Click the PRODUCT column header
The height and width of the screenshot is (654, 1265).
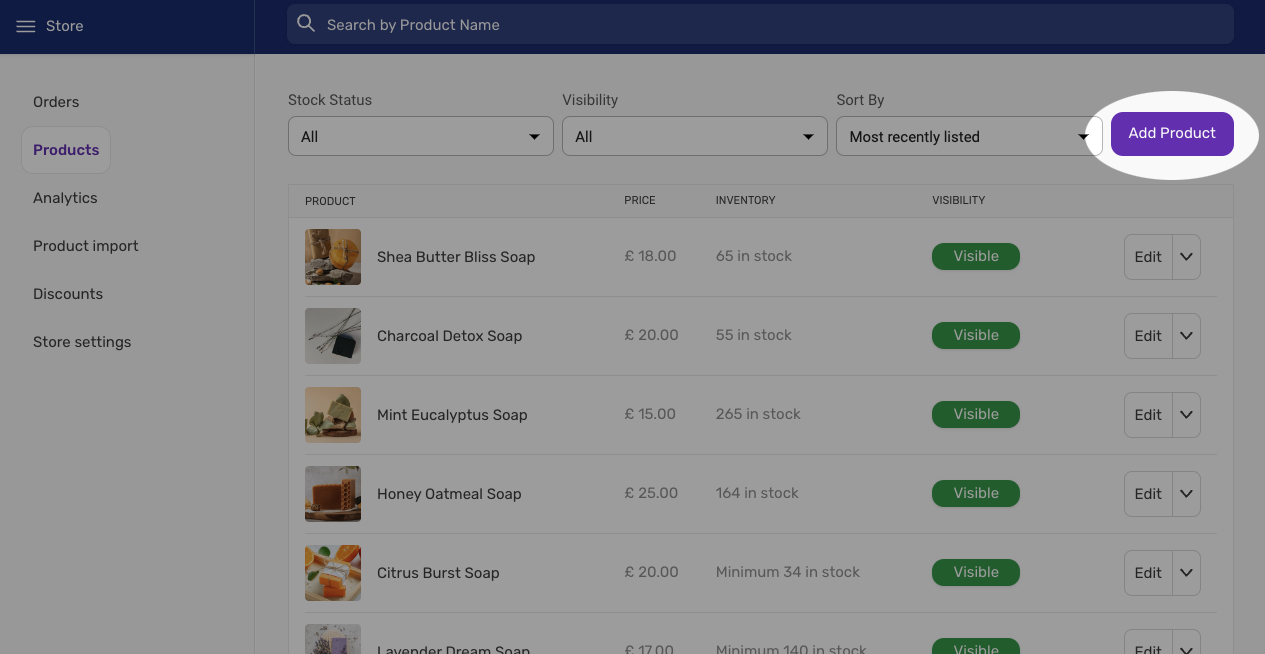pyautogui.click(x=330, y=201)
